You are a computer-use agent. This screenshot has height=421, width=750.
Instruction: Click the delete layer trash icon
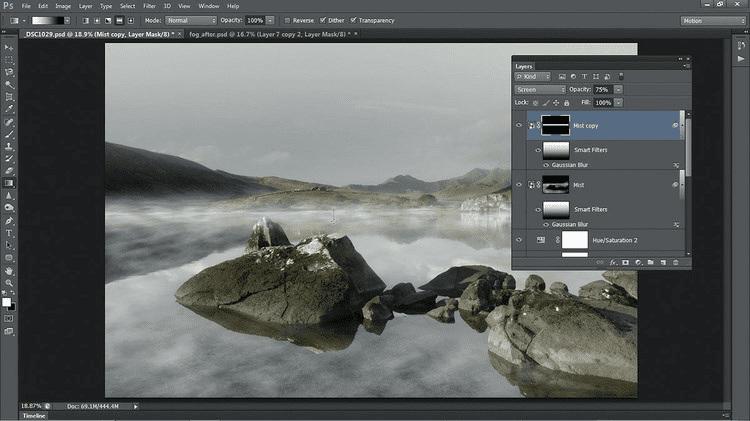676,262
